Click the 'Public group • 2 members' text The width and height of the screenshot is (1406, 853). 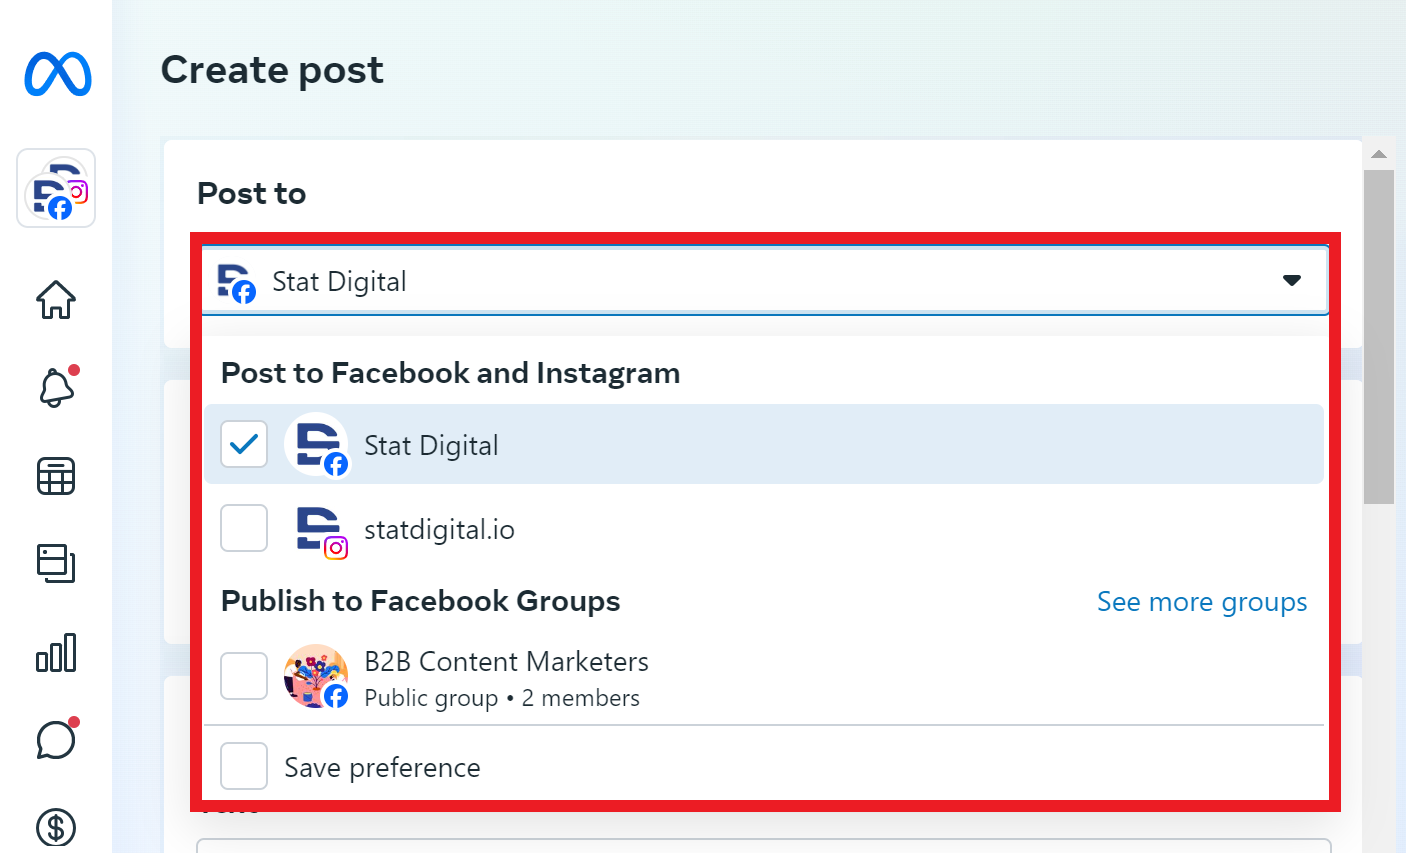[502, 698]
